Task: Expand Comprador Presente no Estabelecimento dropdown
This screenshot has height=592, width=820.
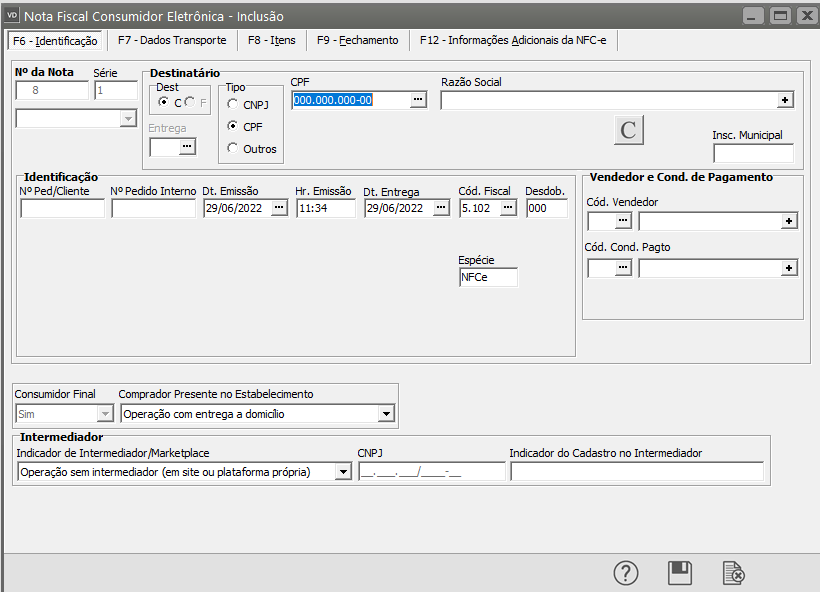Action: point(386,414)
